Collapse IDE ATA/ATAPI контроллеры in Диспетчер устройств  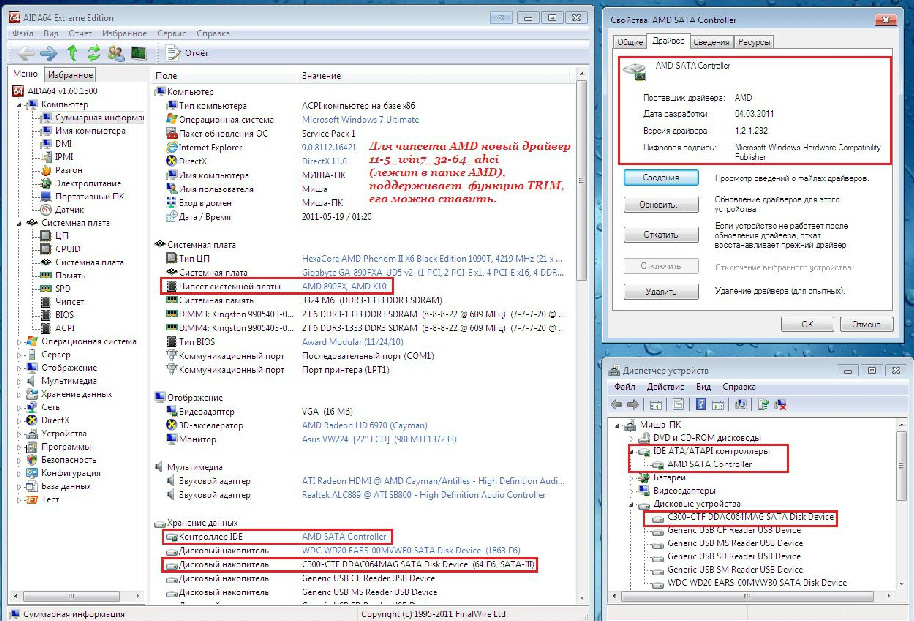click(x=631, y=451)
